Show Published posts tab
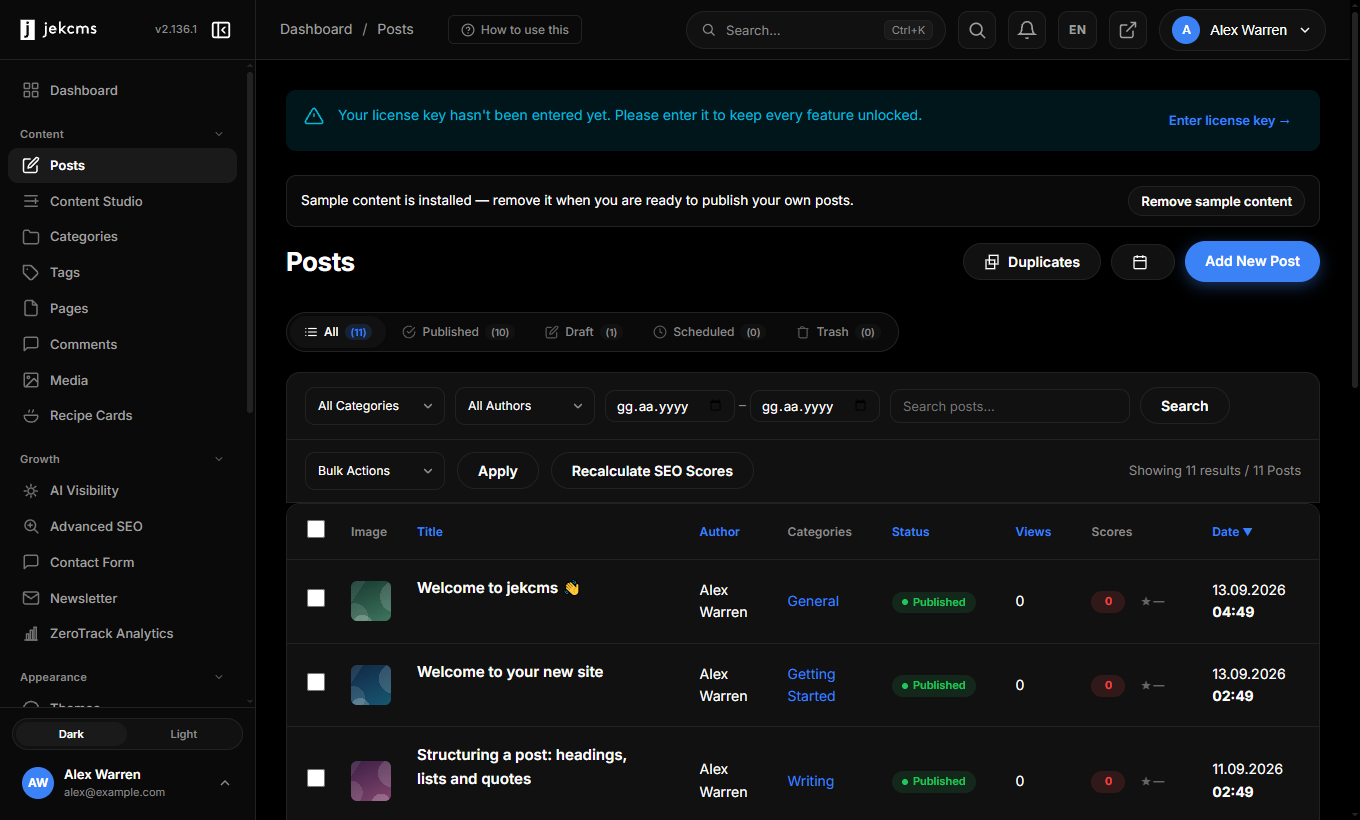This screenshot has height=820, width=1360. click(457, 332)
